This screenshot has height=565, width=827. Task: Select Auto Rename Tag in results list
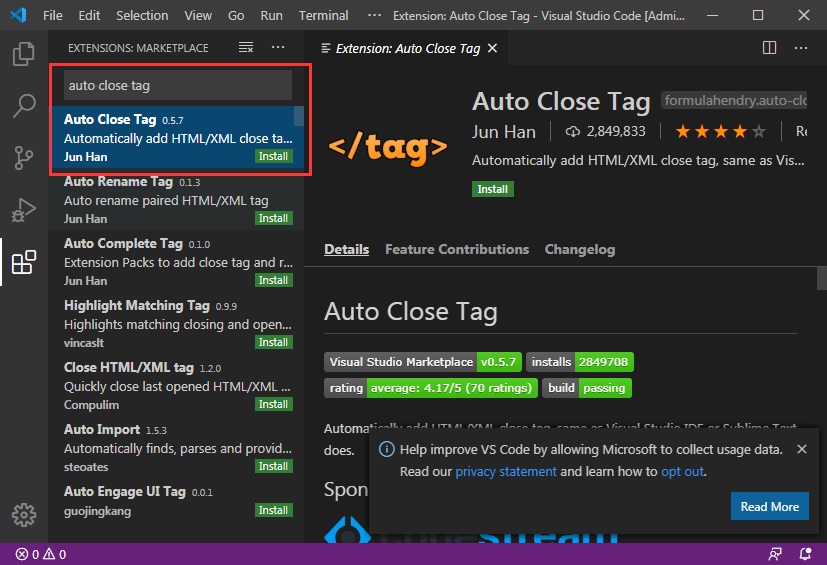pyautogui.click(x=176, y=199)
